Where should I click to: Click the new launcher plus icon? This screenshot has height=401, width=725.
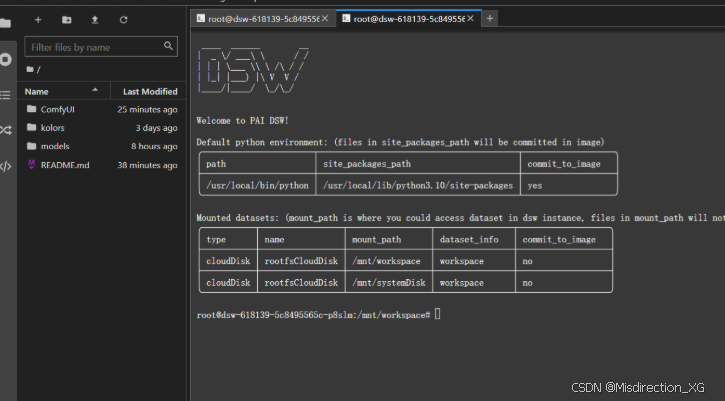click(x=38, y=20)
